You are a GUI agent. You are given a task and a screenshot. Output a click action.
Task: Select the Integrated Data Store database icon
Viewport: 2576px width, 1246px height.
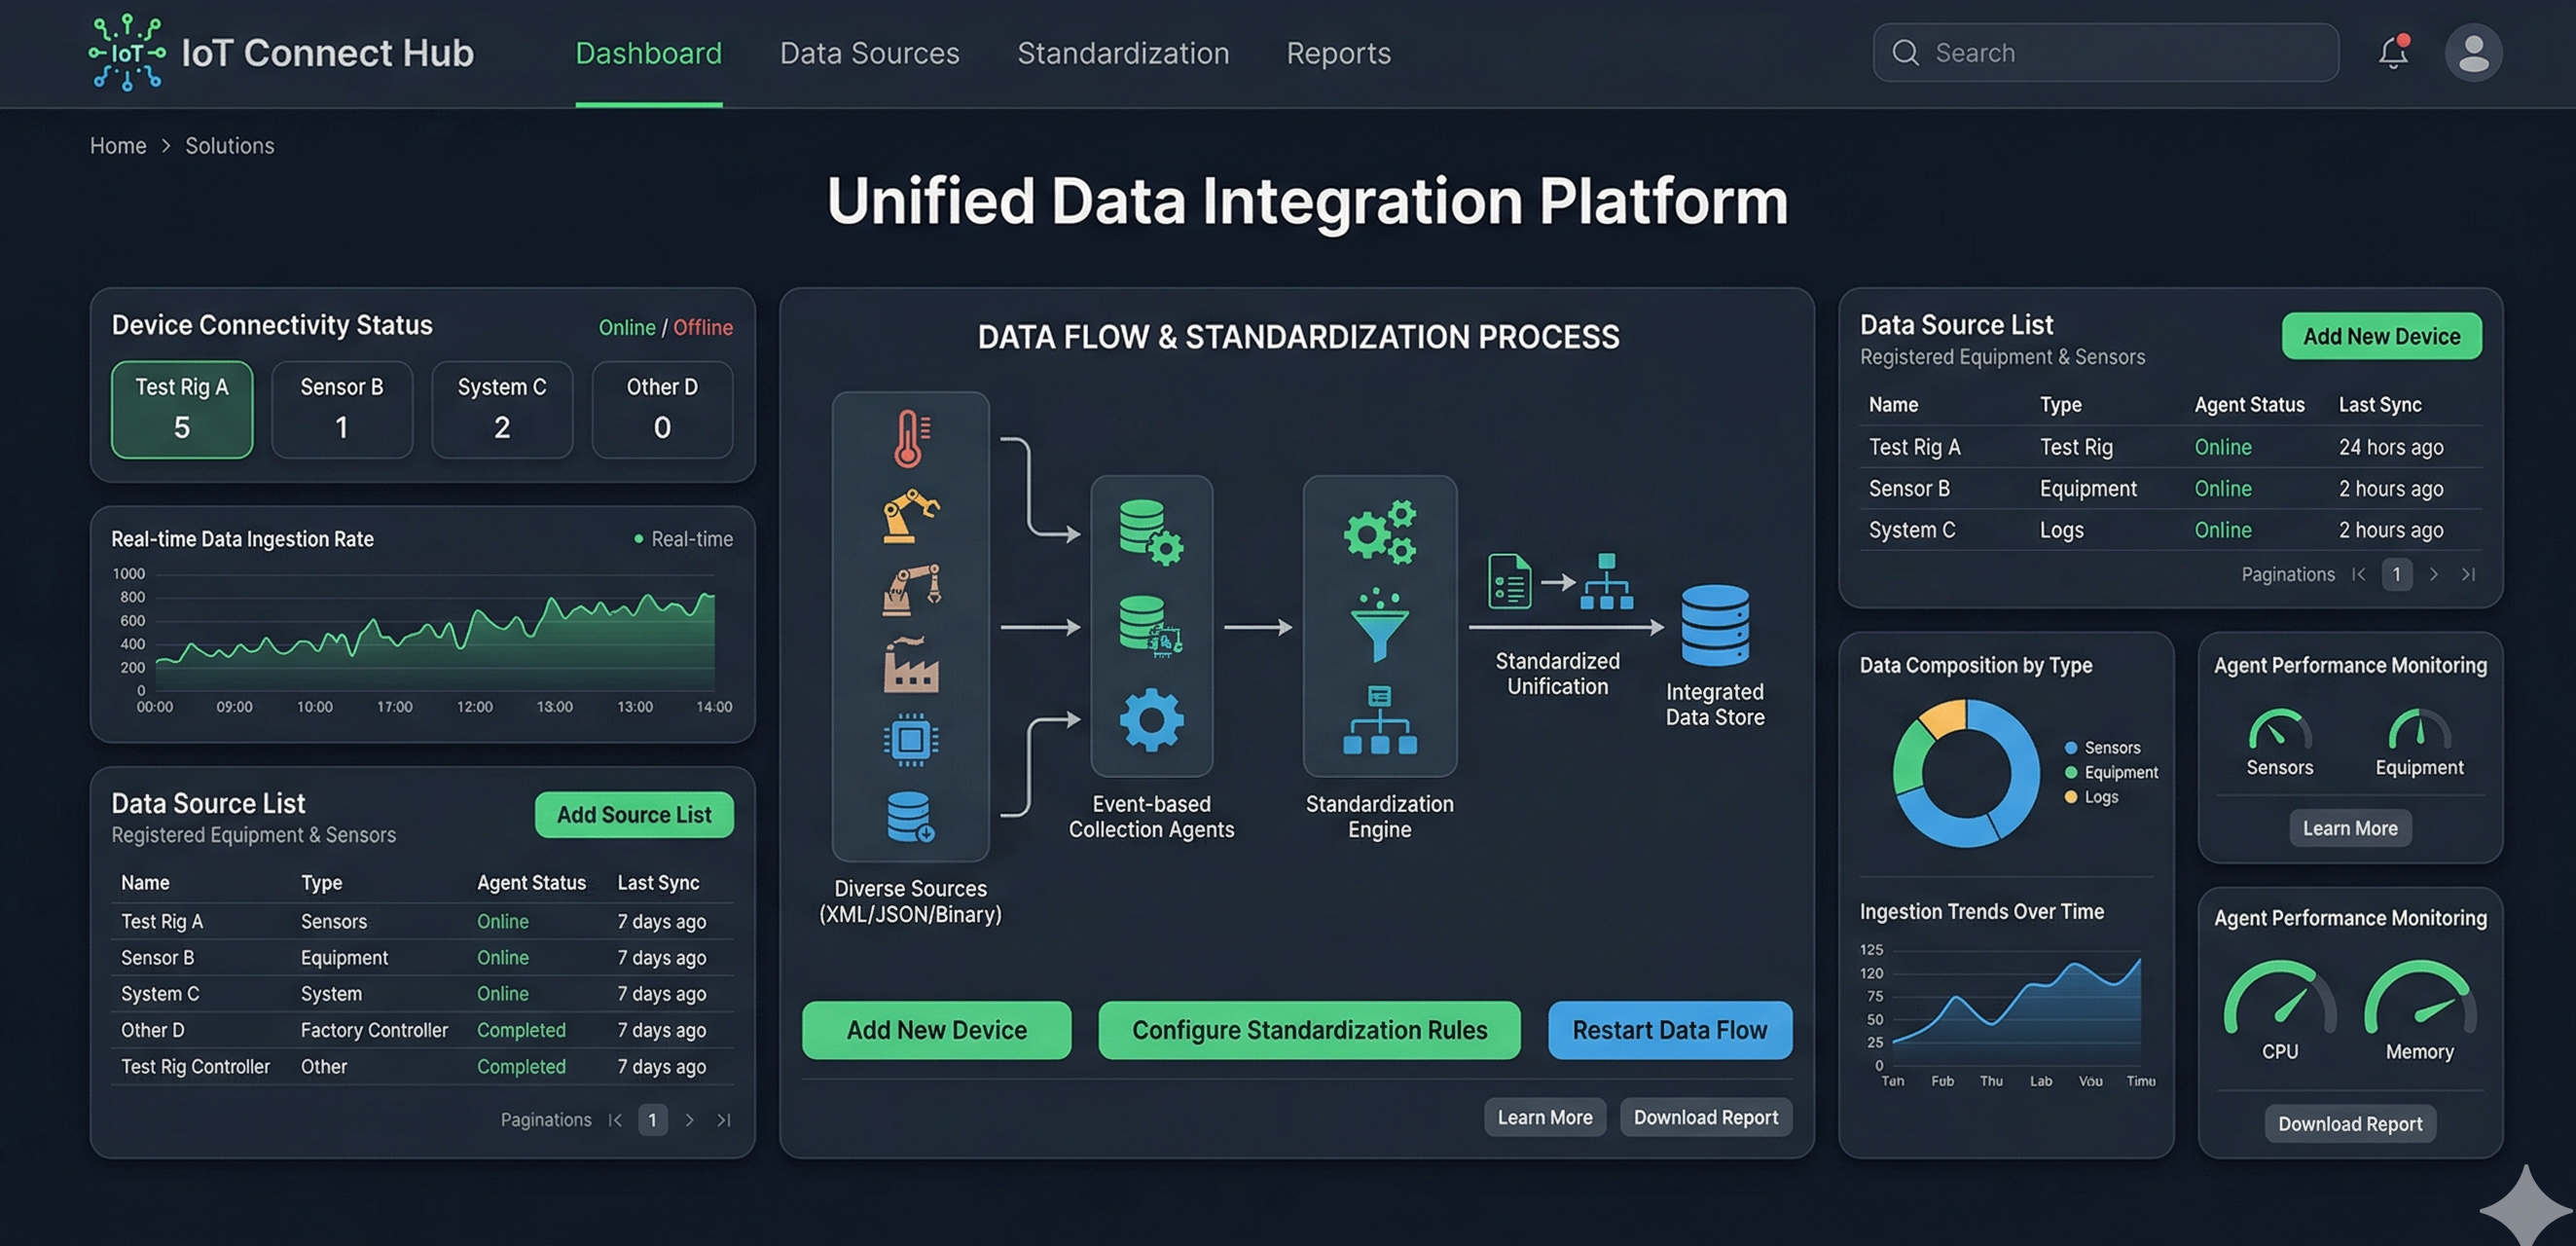coord(1714,626)
